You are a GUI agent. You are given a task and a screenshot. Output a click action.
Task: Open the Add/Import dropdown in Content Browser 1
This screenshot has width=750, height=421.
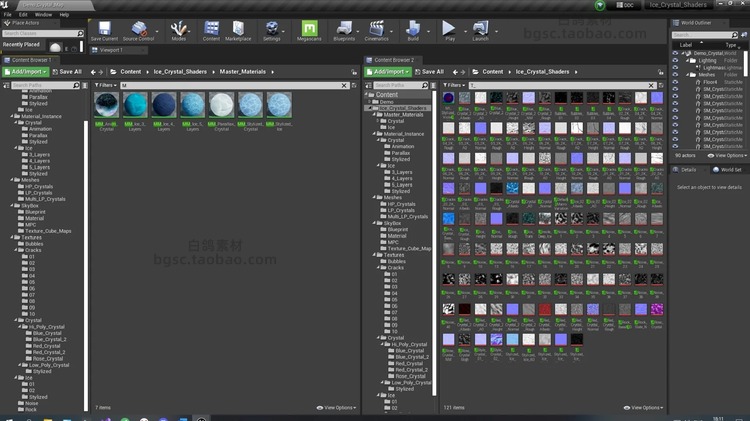coord(26,72)
